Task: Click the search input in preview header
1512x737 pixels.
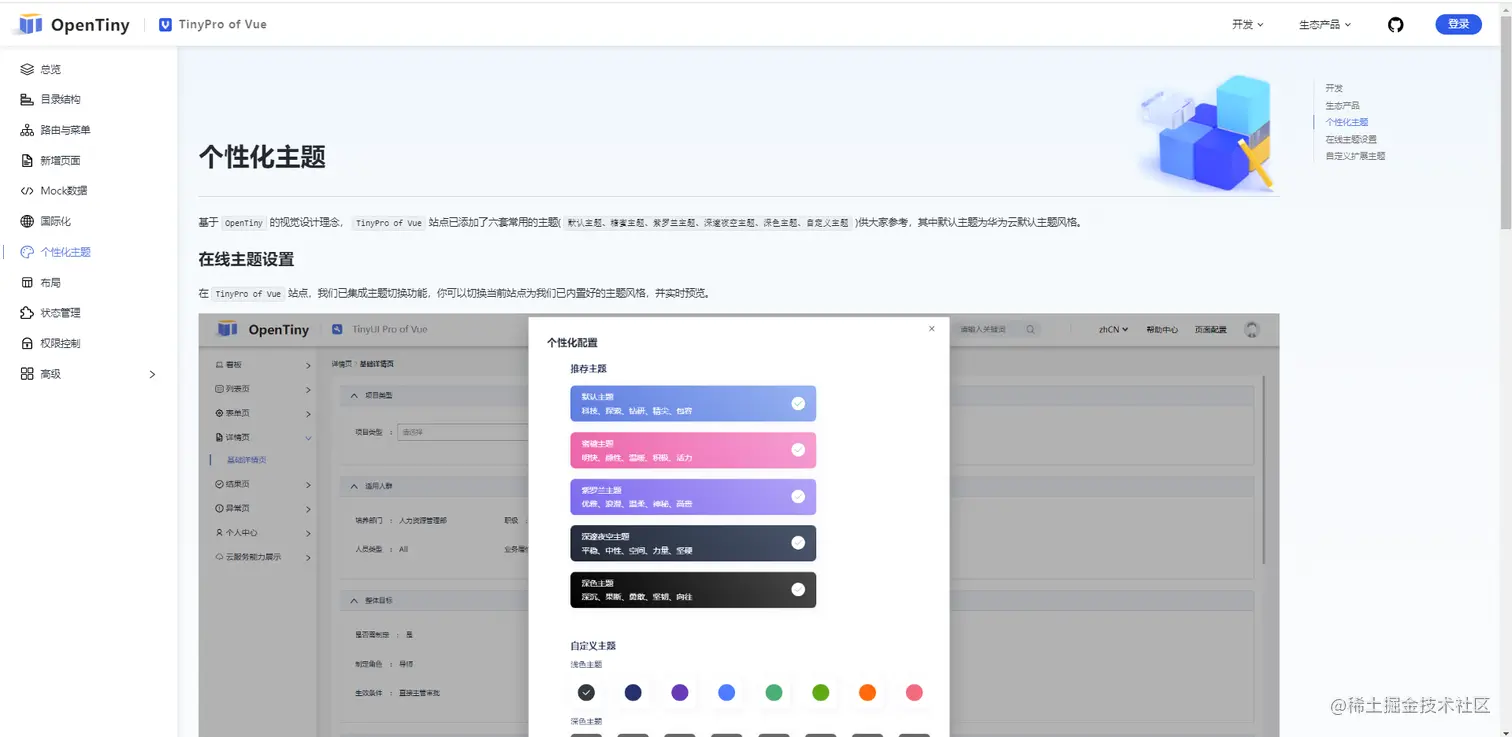Action: coord(997,329)
